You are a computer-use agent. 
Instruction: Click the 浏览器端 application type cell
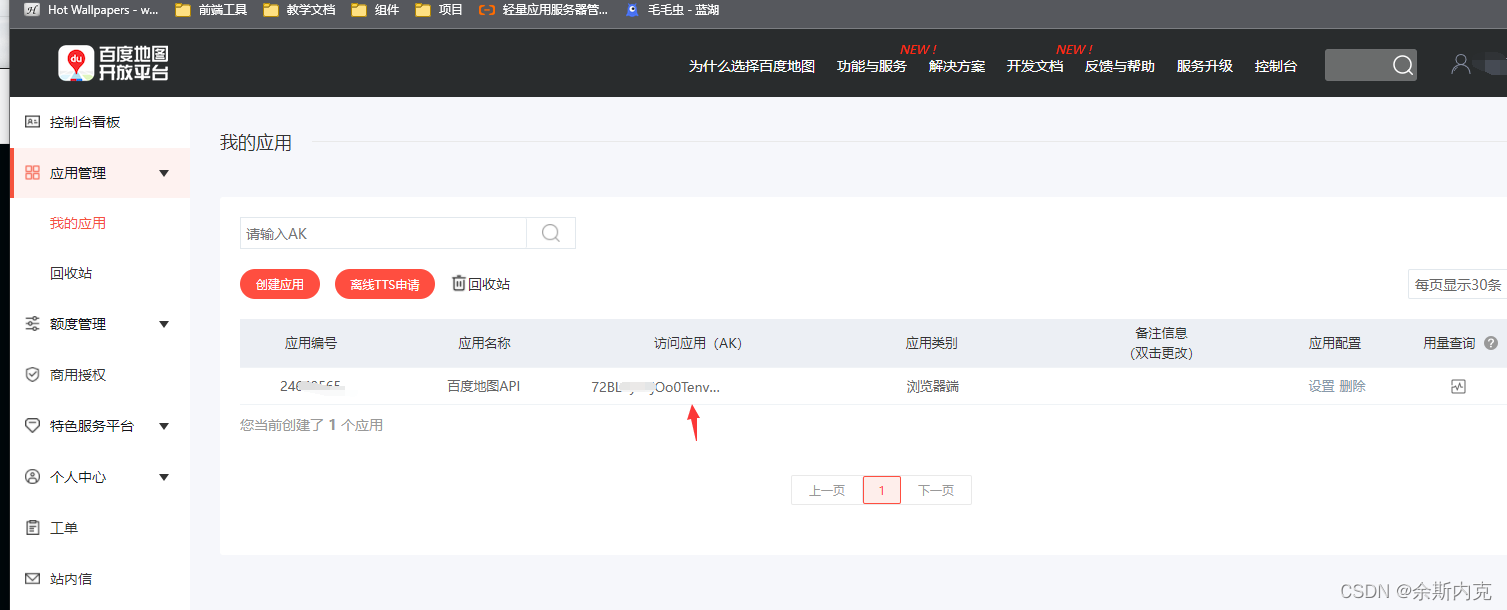[x=932, y=386]
